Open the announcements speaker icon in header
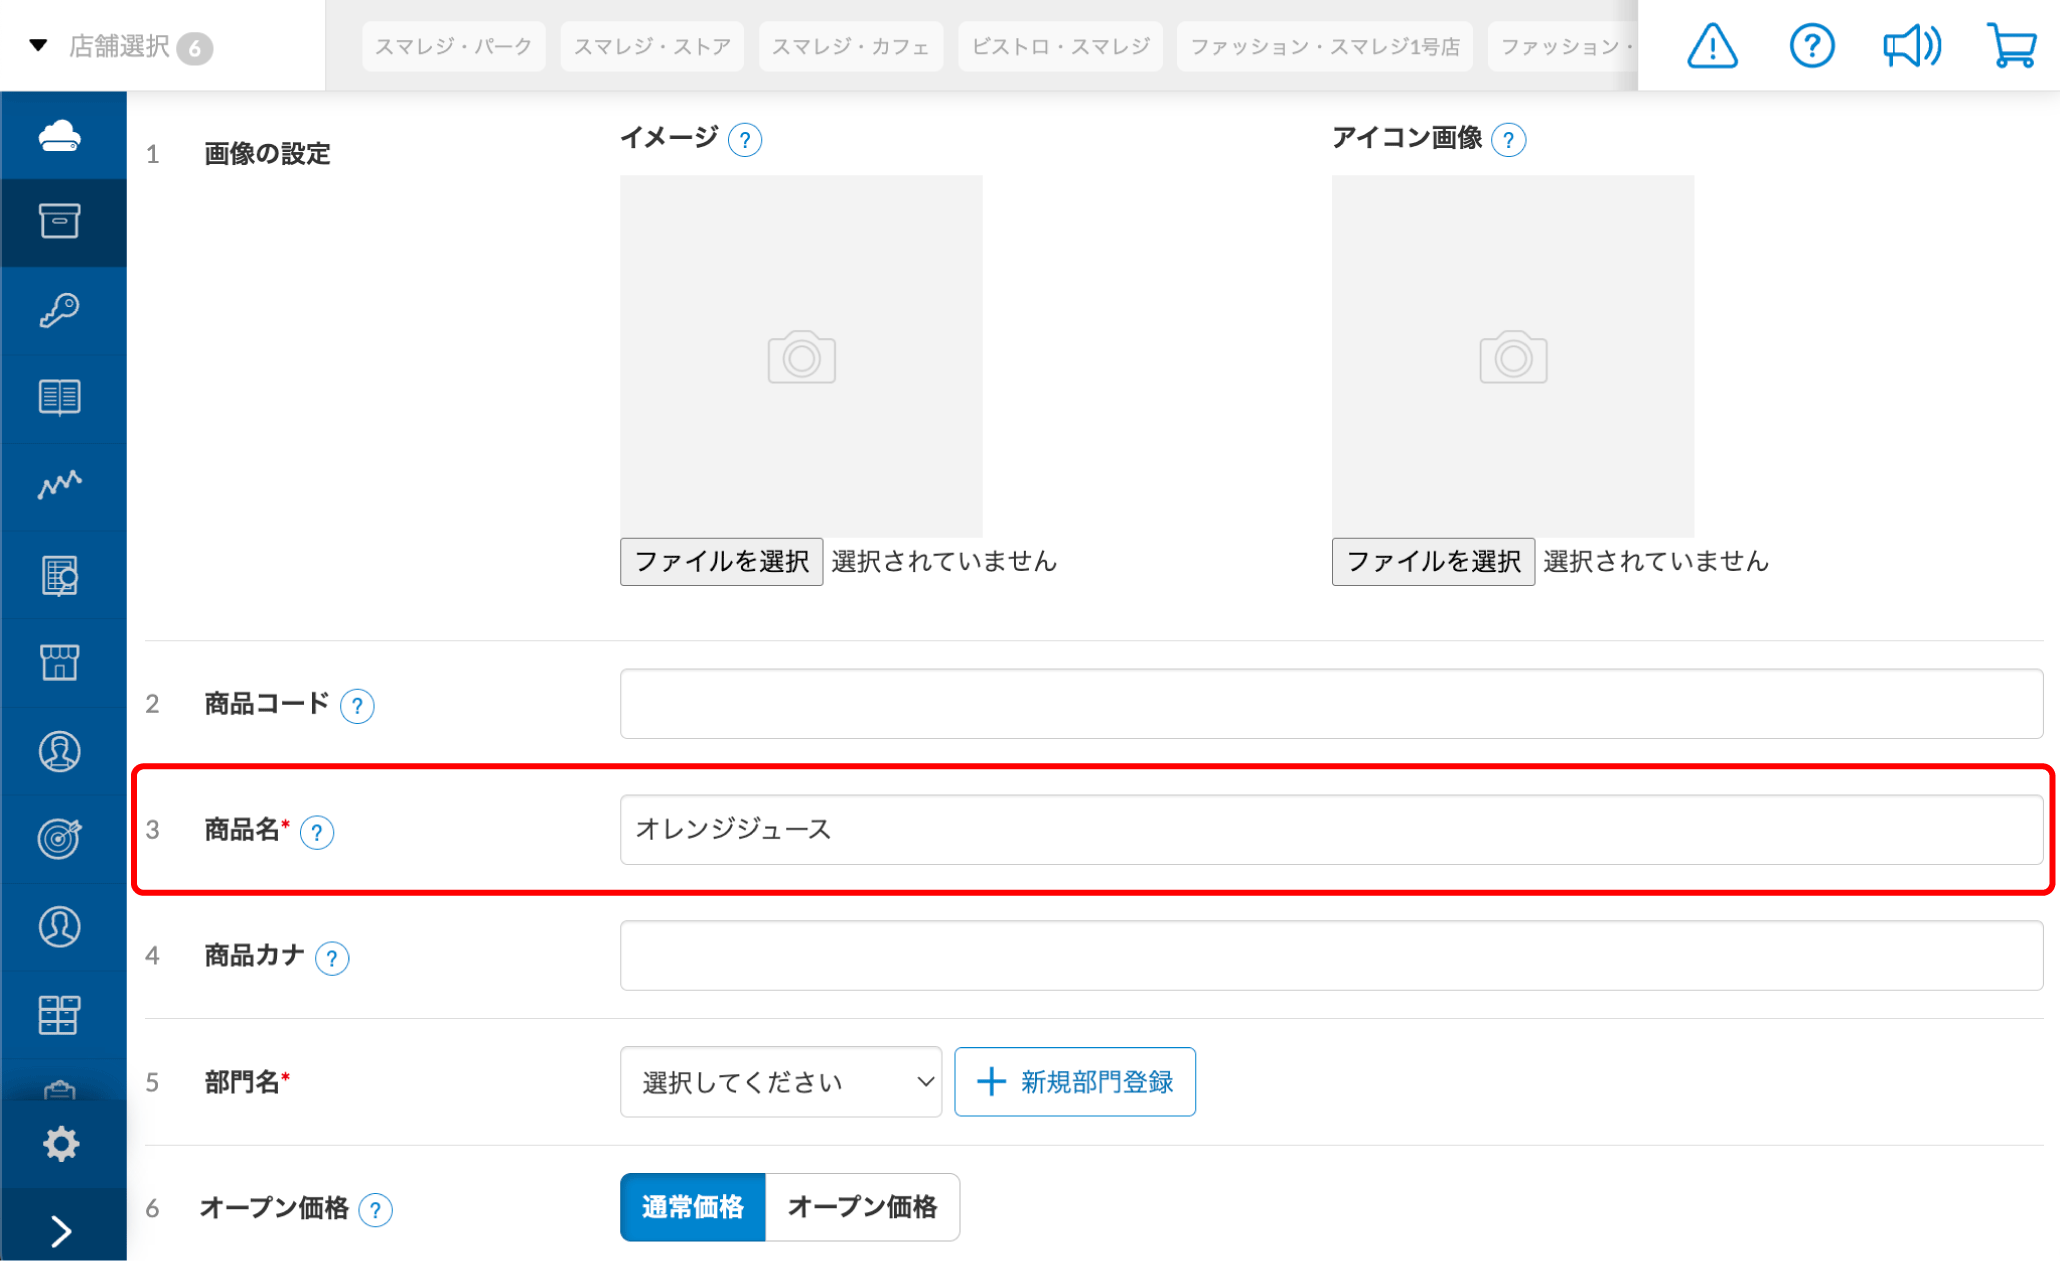 pyautogui.click(x=1912, y=45)
